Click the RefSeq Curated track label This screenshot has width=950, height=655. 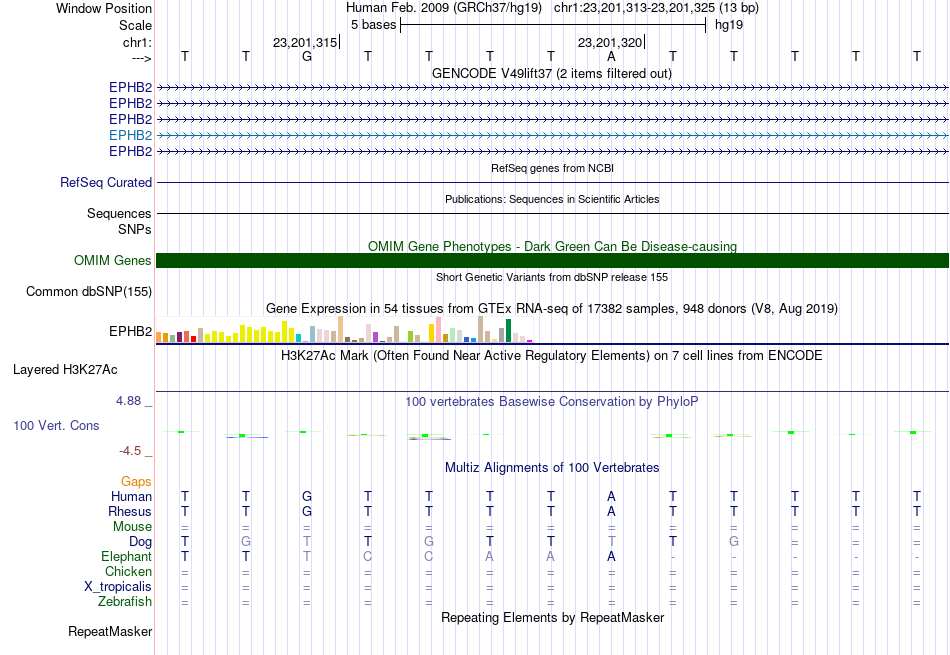tap(106, 182)
